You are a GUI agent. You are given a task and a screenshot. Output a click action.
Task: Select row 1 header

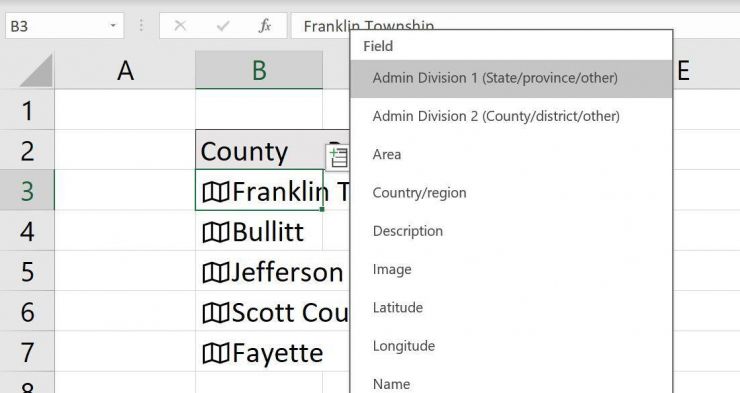click(27, 110)
